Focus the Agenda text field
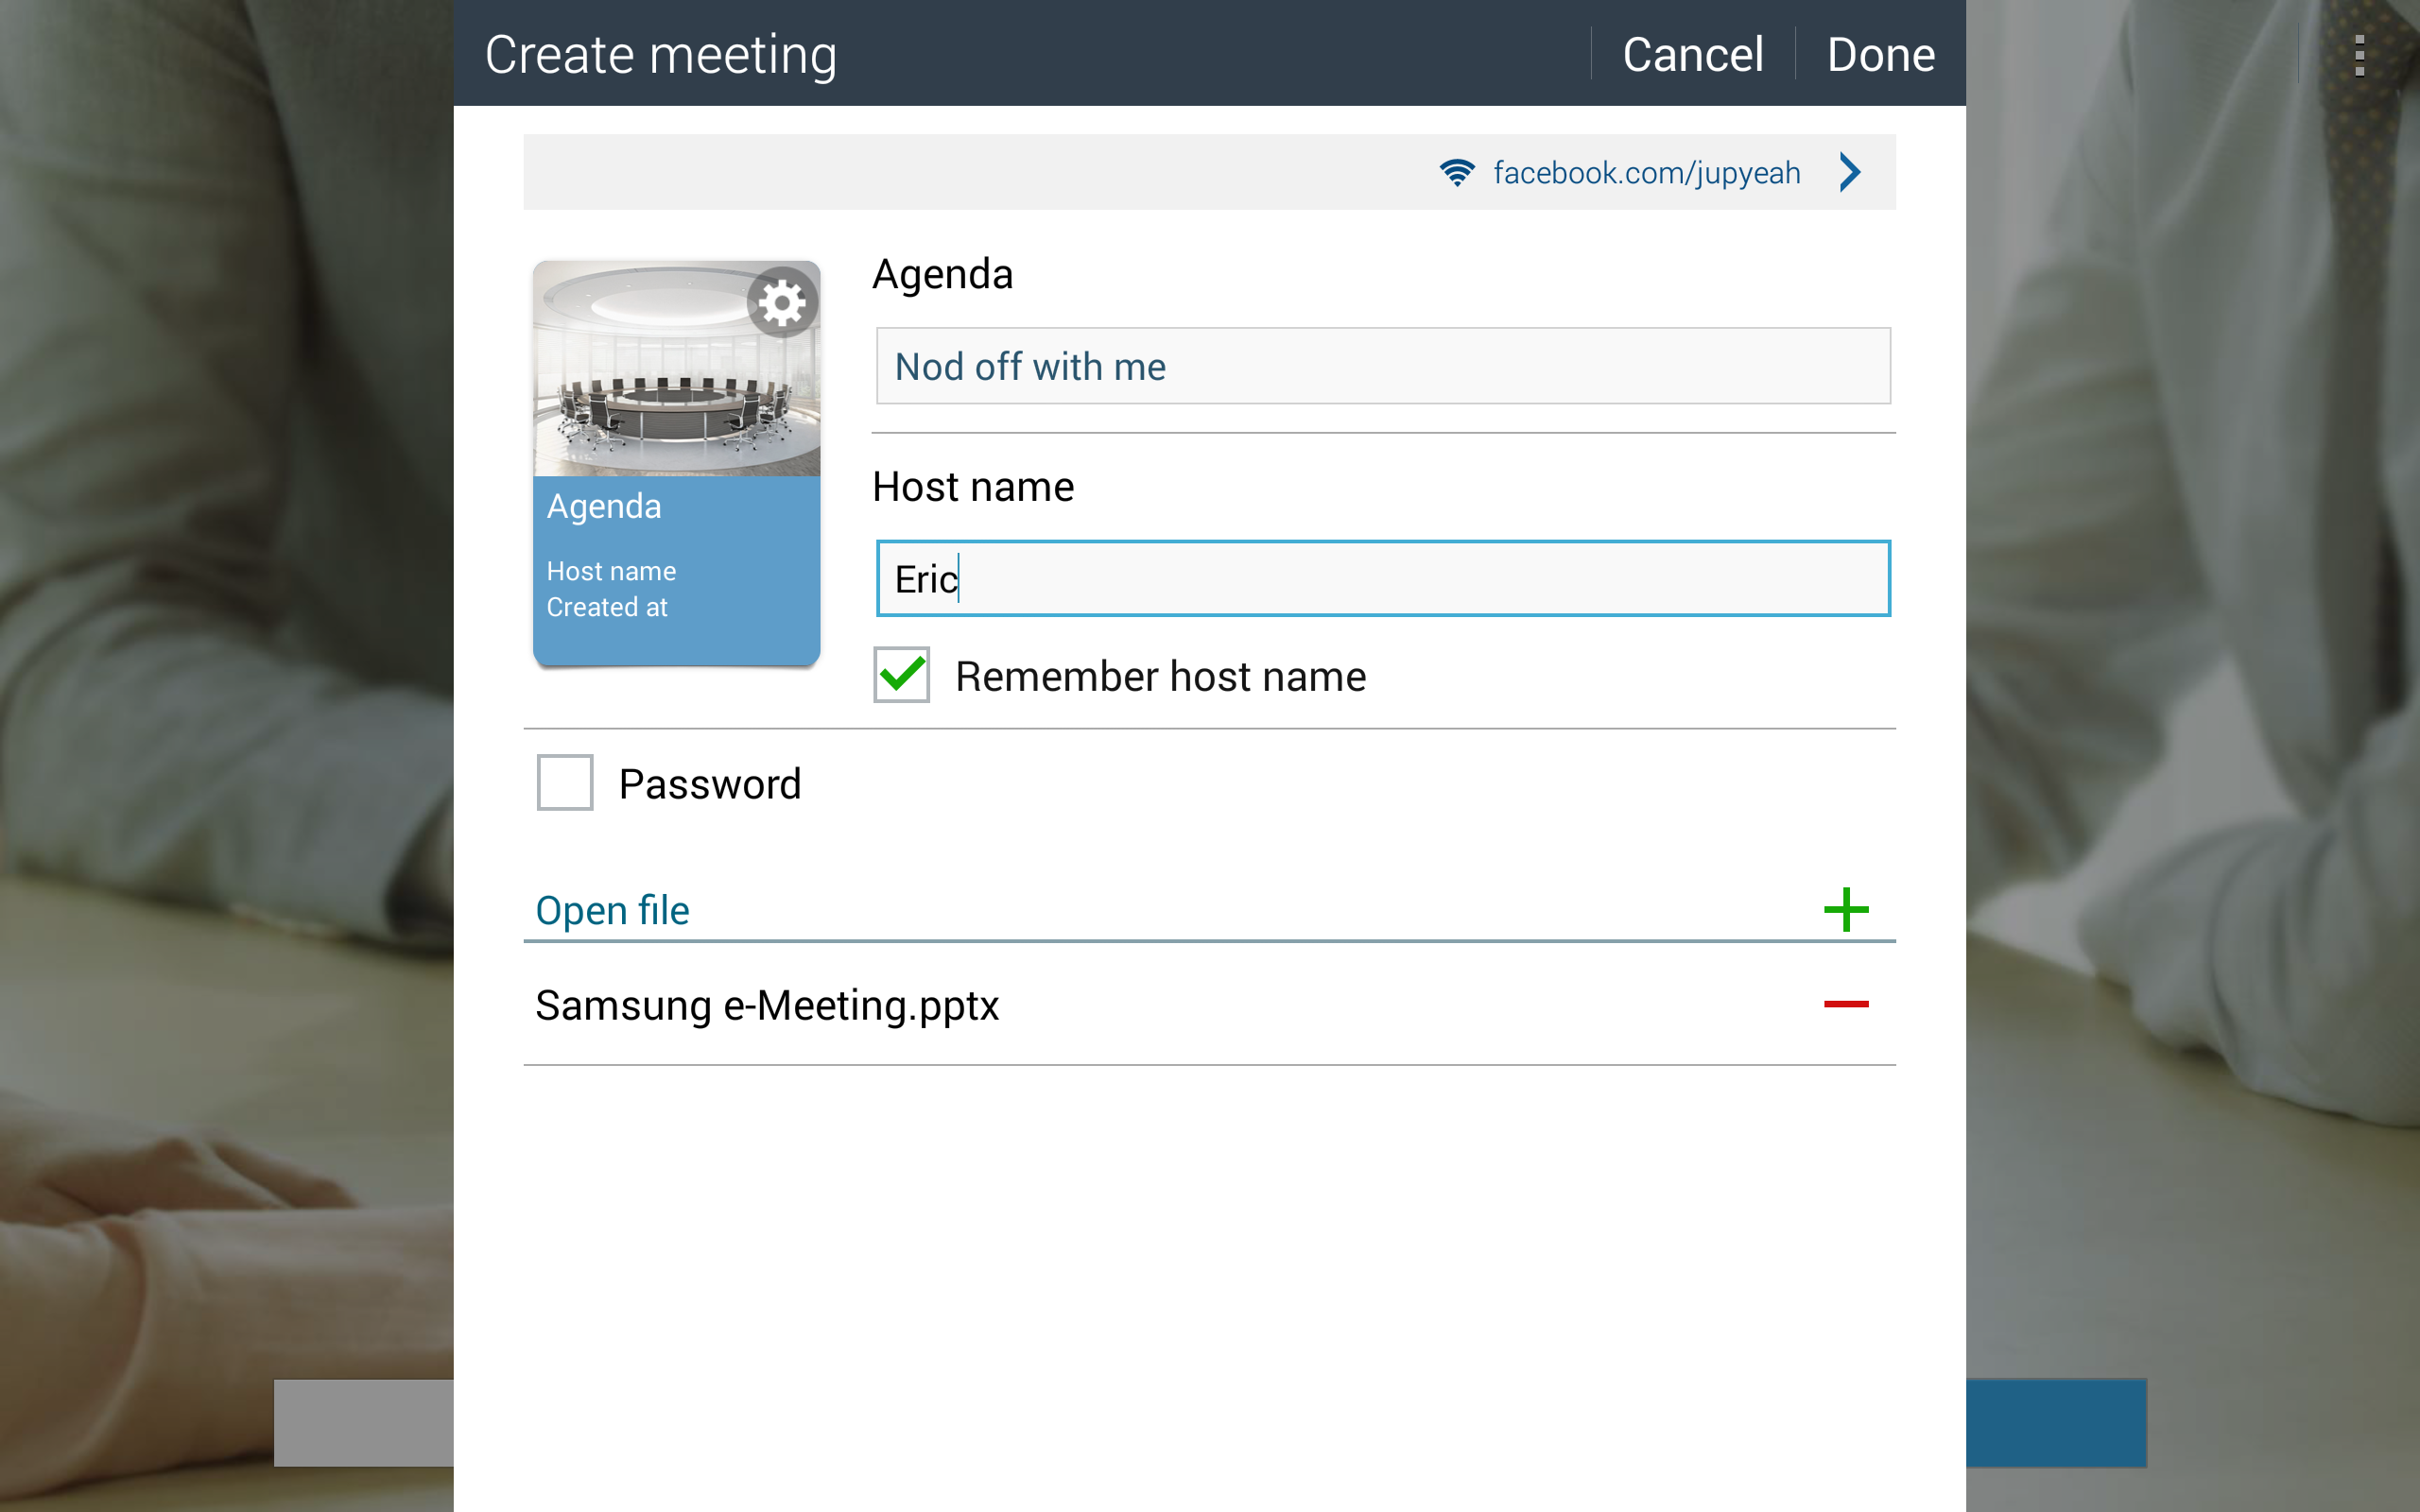The width and height of the screenshot is (2420, 1512). pyautogui.click(x=1383, y=366)
